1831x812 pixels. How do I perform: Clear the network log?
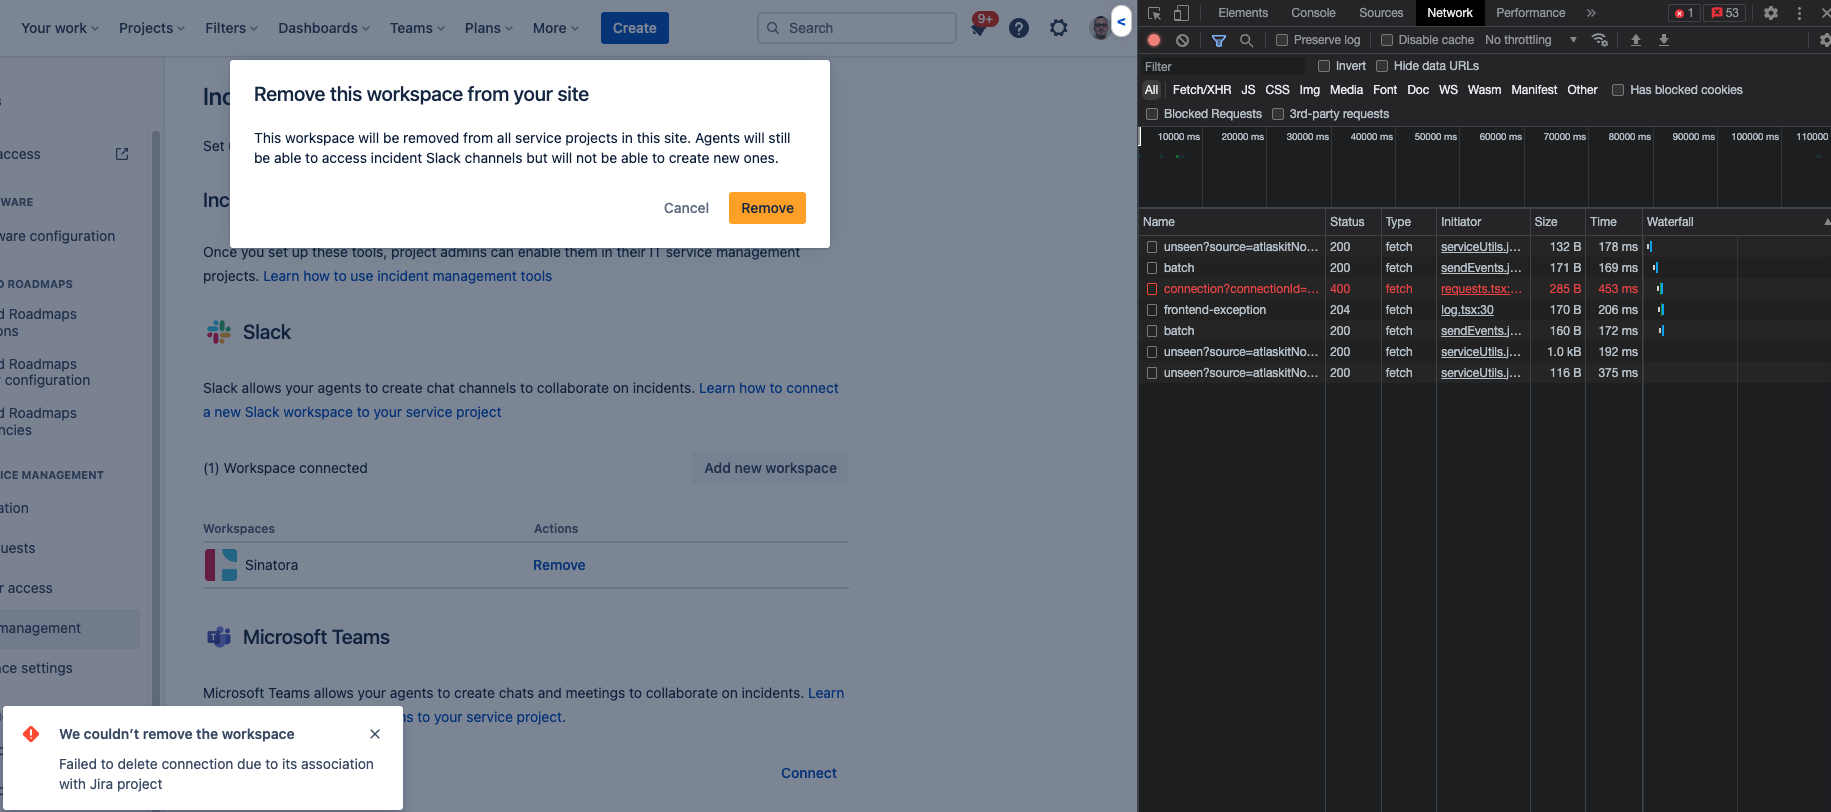click(x=1182, y=40)
